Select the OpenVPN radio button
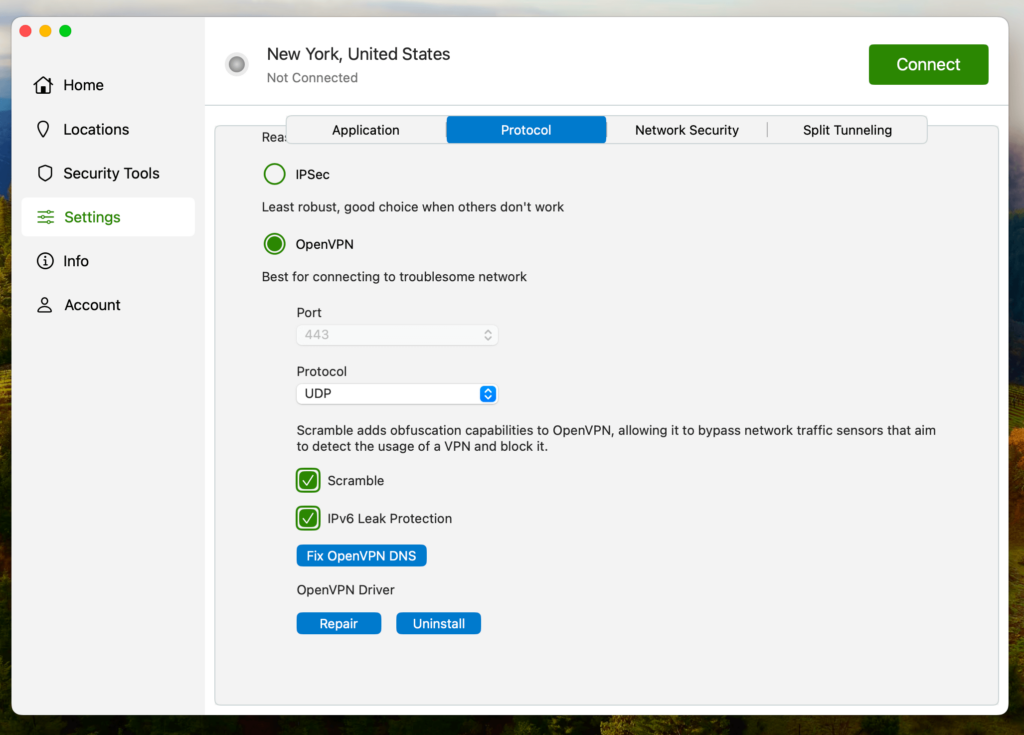This screenshot has width=1024, height=735. (274, 244)
